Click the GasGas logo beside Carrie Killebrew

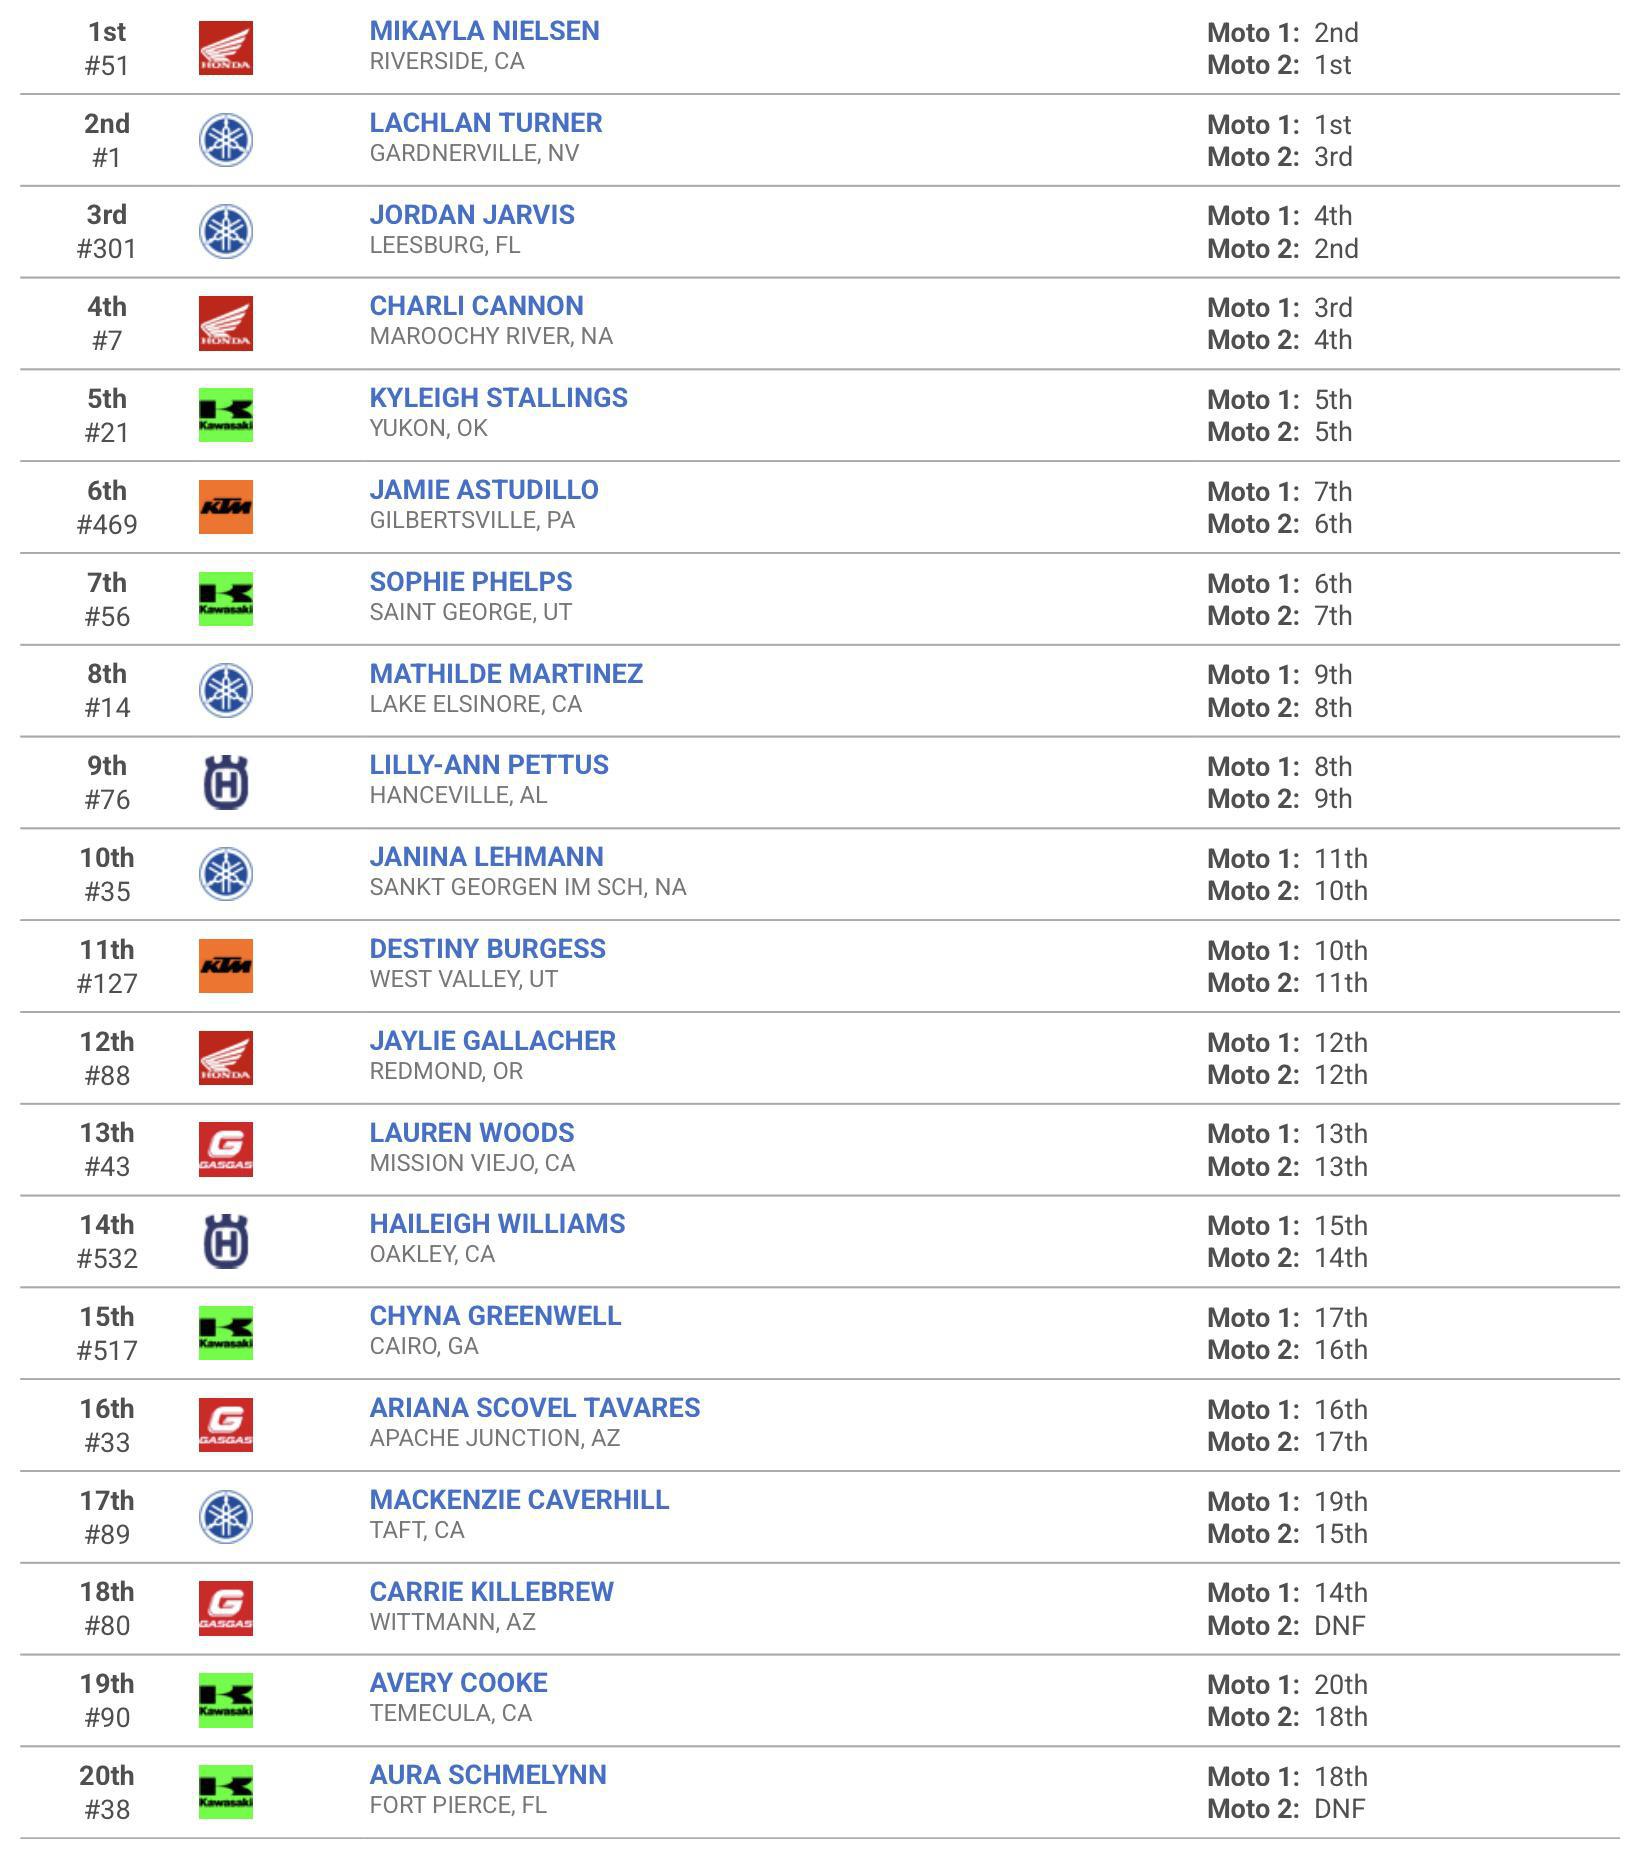225,1609
